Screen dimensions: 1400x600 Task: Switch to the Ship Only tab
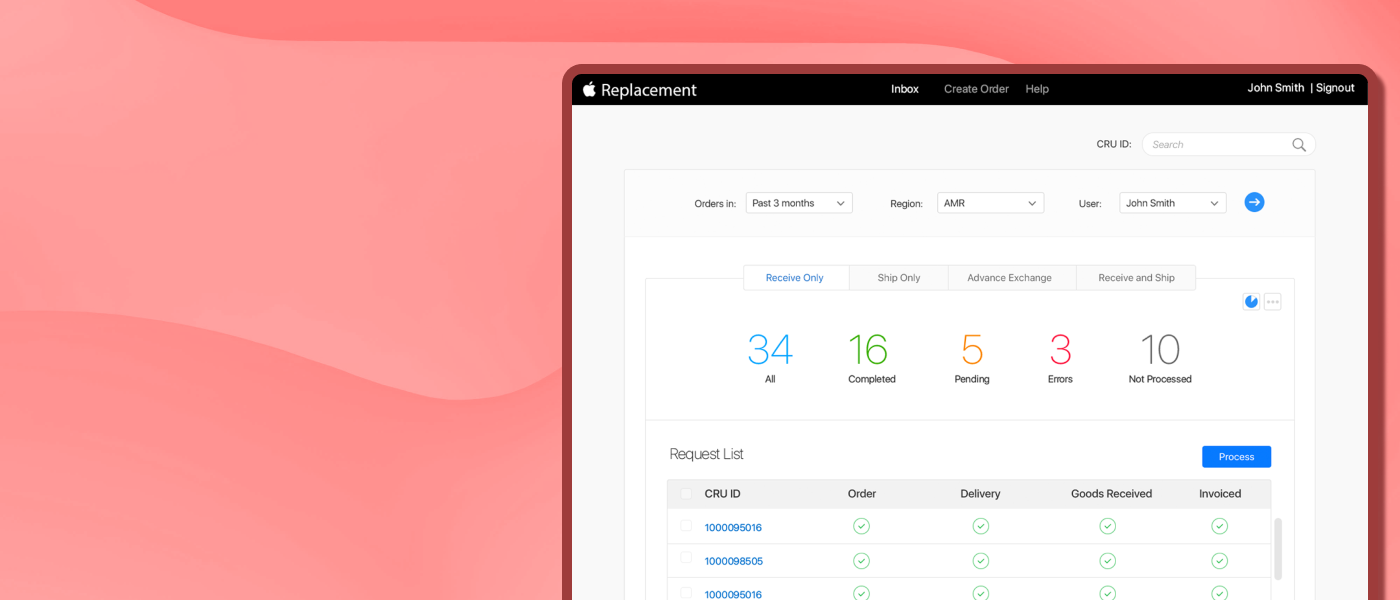[x=899, y=278]
